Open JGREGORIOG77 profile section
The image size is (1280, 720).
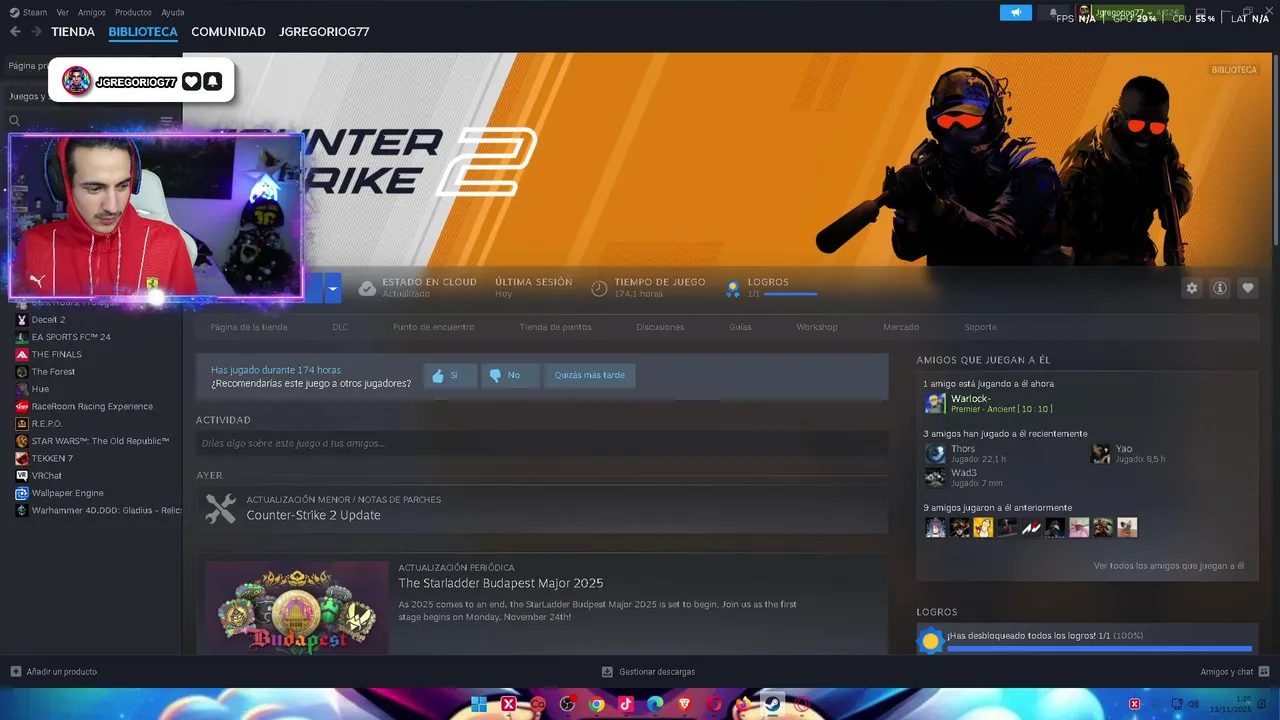point(324,32)
